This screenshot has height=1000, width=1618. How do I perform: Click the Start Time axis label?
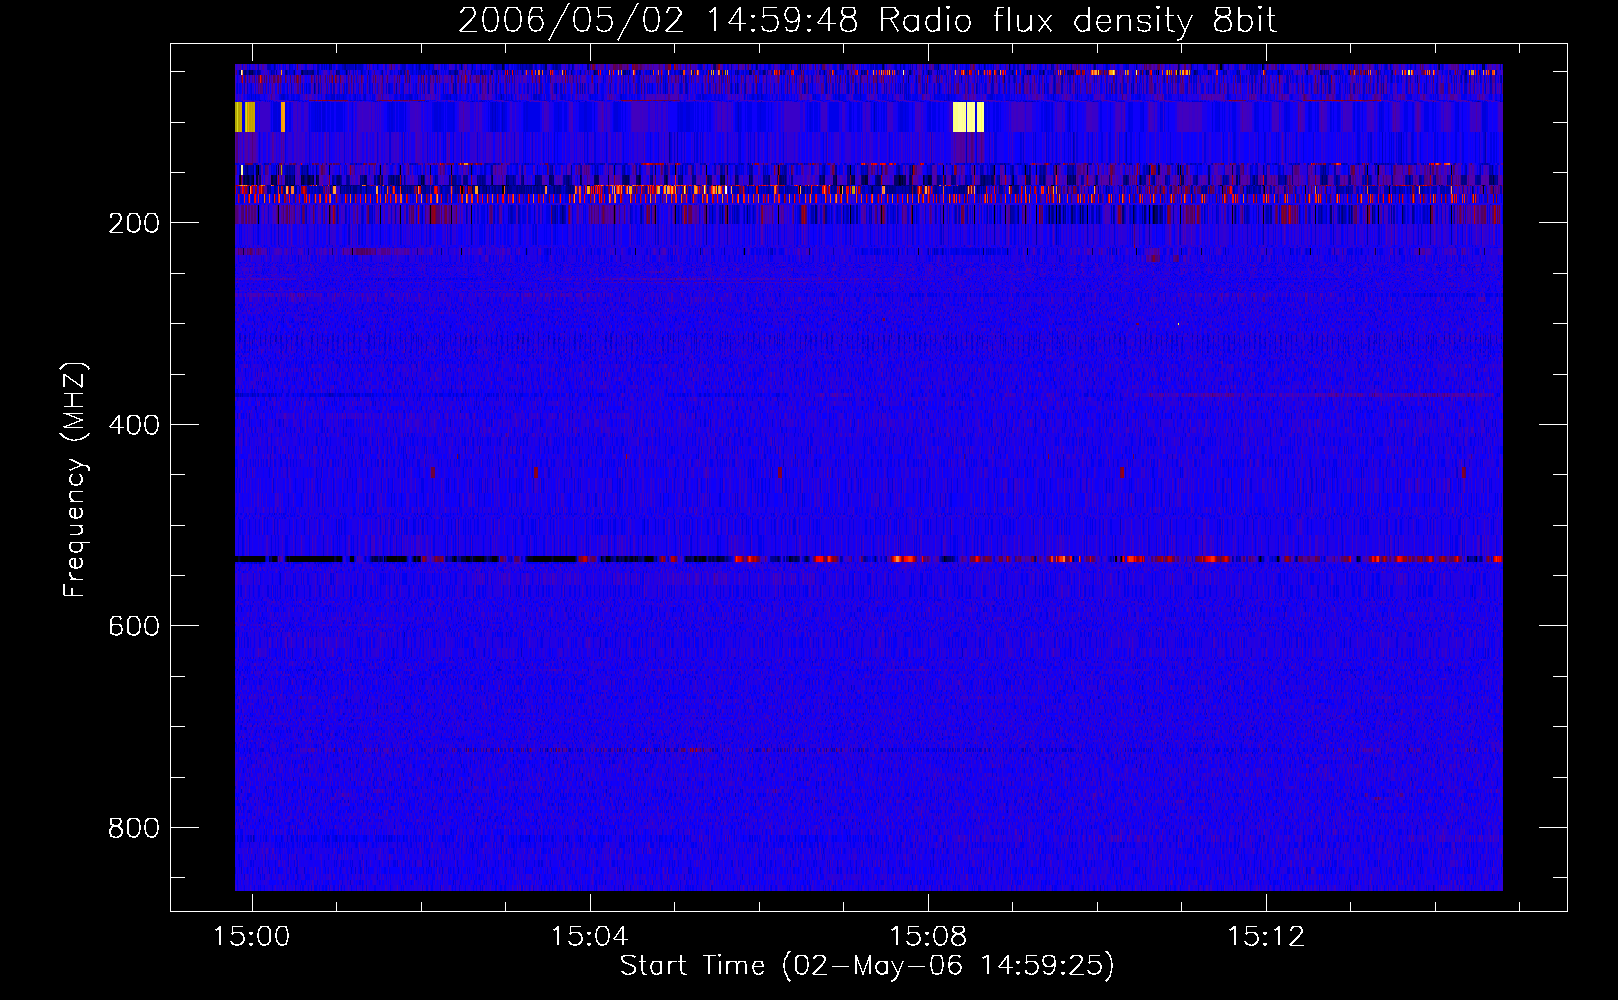867,966
